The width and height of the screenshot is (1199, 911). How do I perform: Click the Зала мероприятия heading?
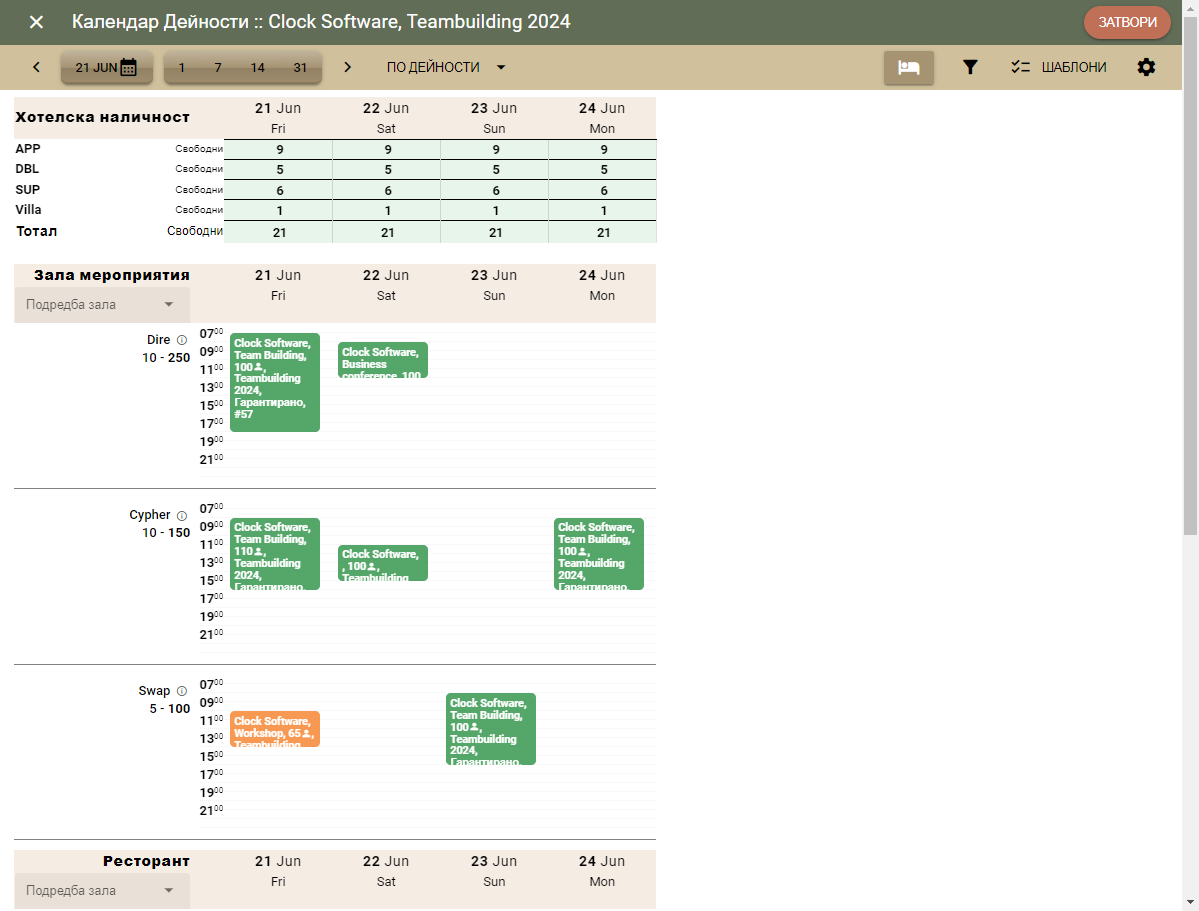coord(112,275)
